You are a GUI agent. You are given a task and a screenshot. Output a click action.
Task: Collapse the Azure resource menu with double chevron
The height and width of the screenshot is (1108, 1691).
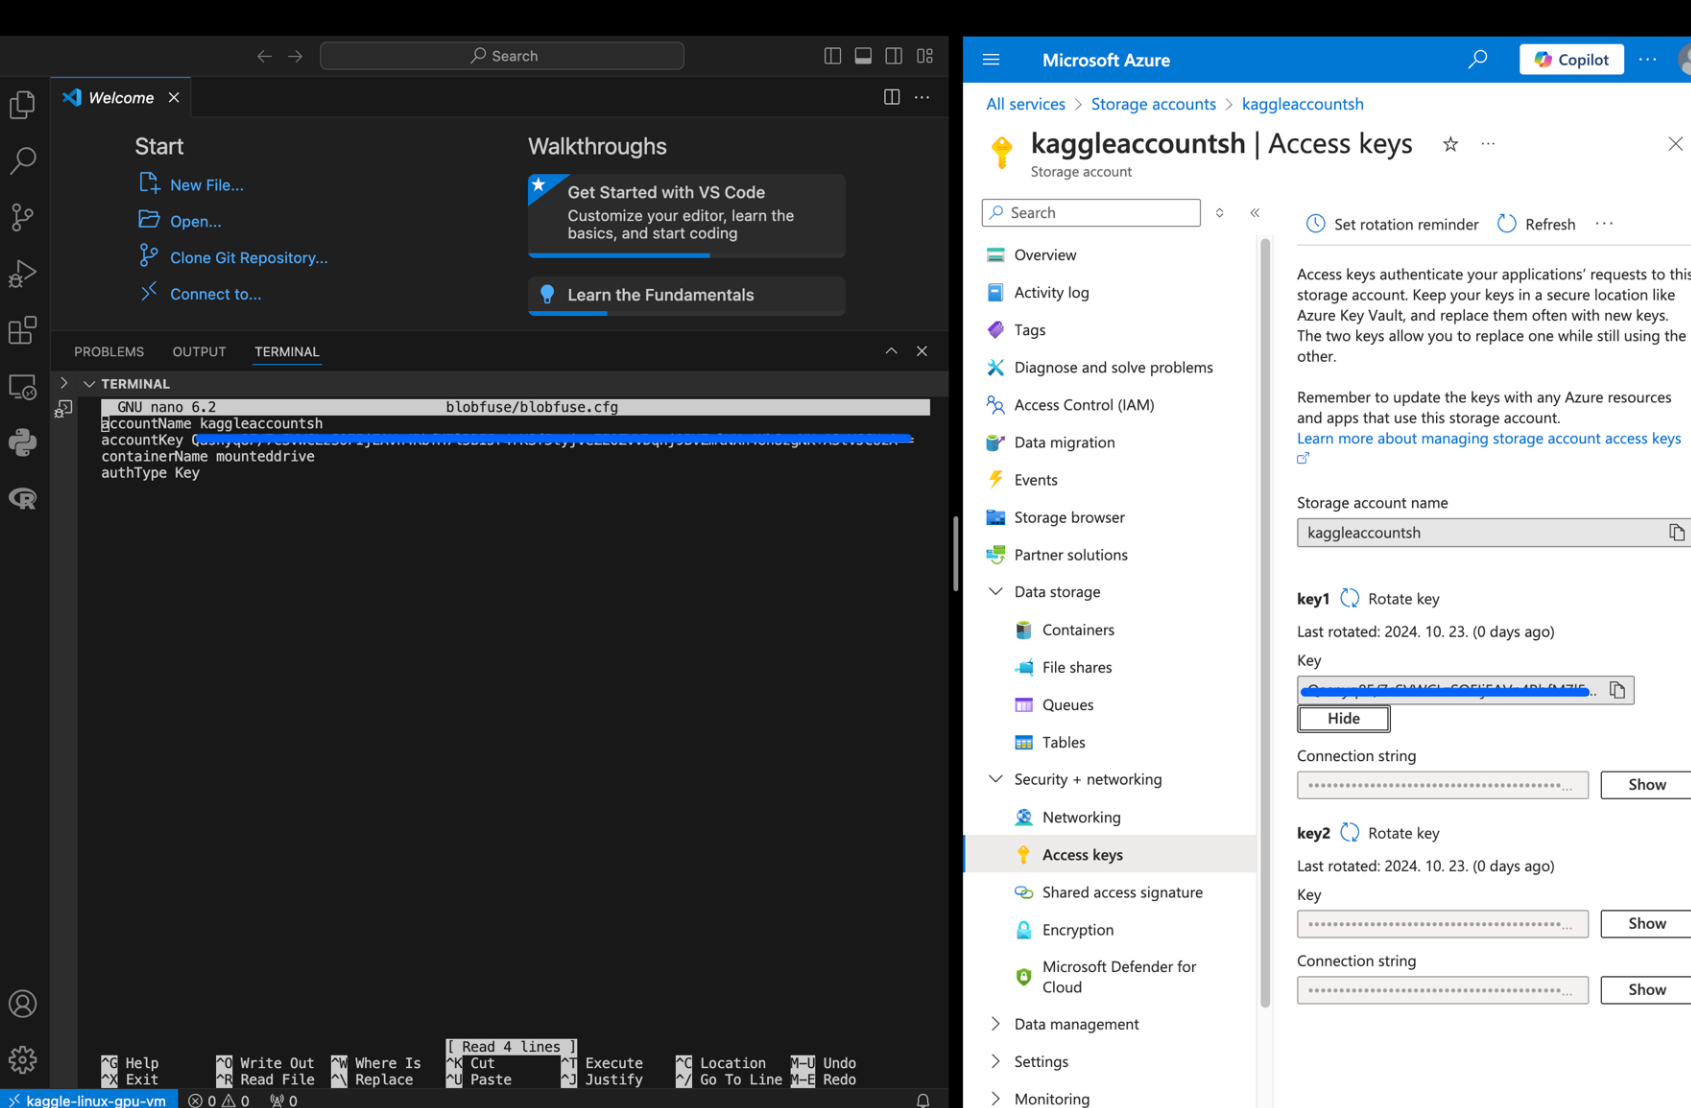coord(1255,213)
